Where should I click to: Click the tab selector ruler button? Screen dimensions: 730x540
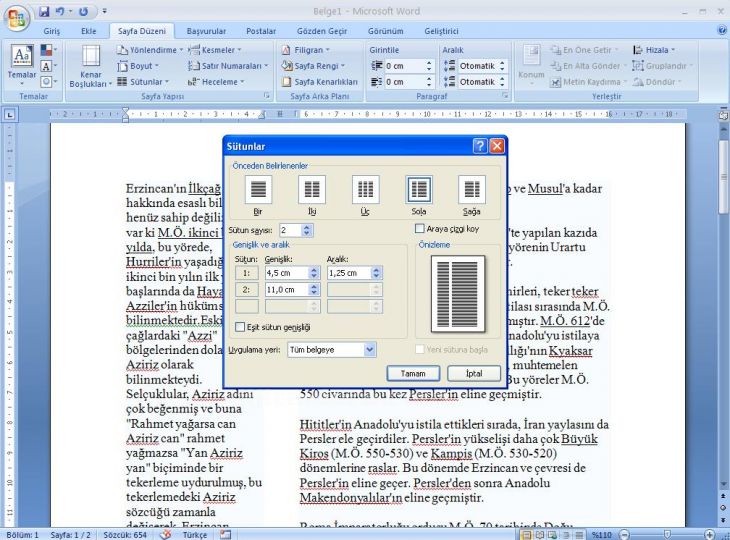click(x=10, y=114)
